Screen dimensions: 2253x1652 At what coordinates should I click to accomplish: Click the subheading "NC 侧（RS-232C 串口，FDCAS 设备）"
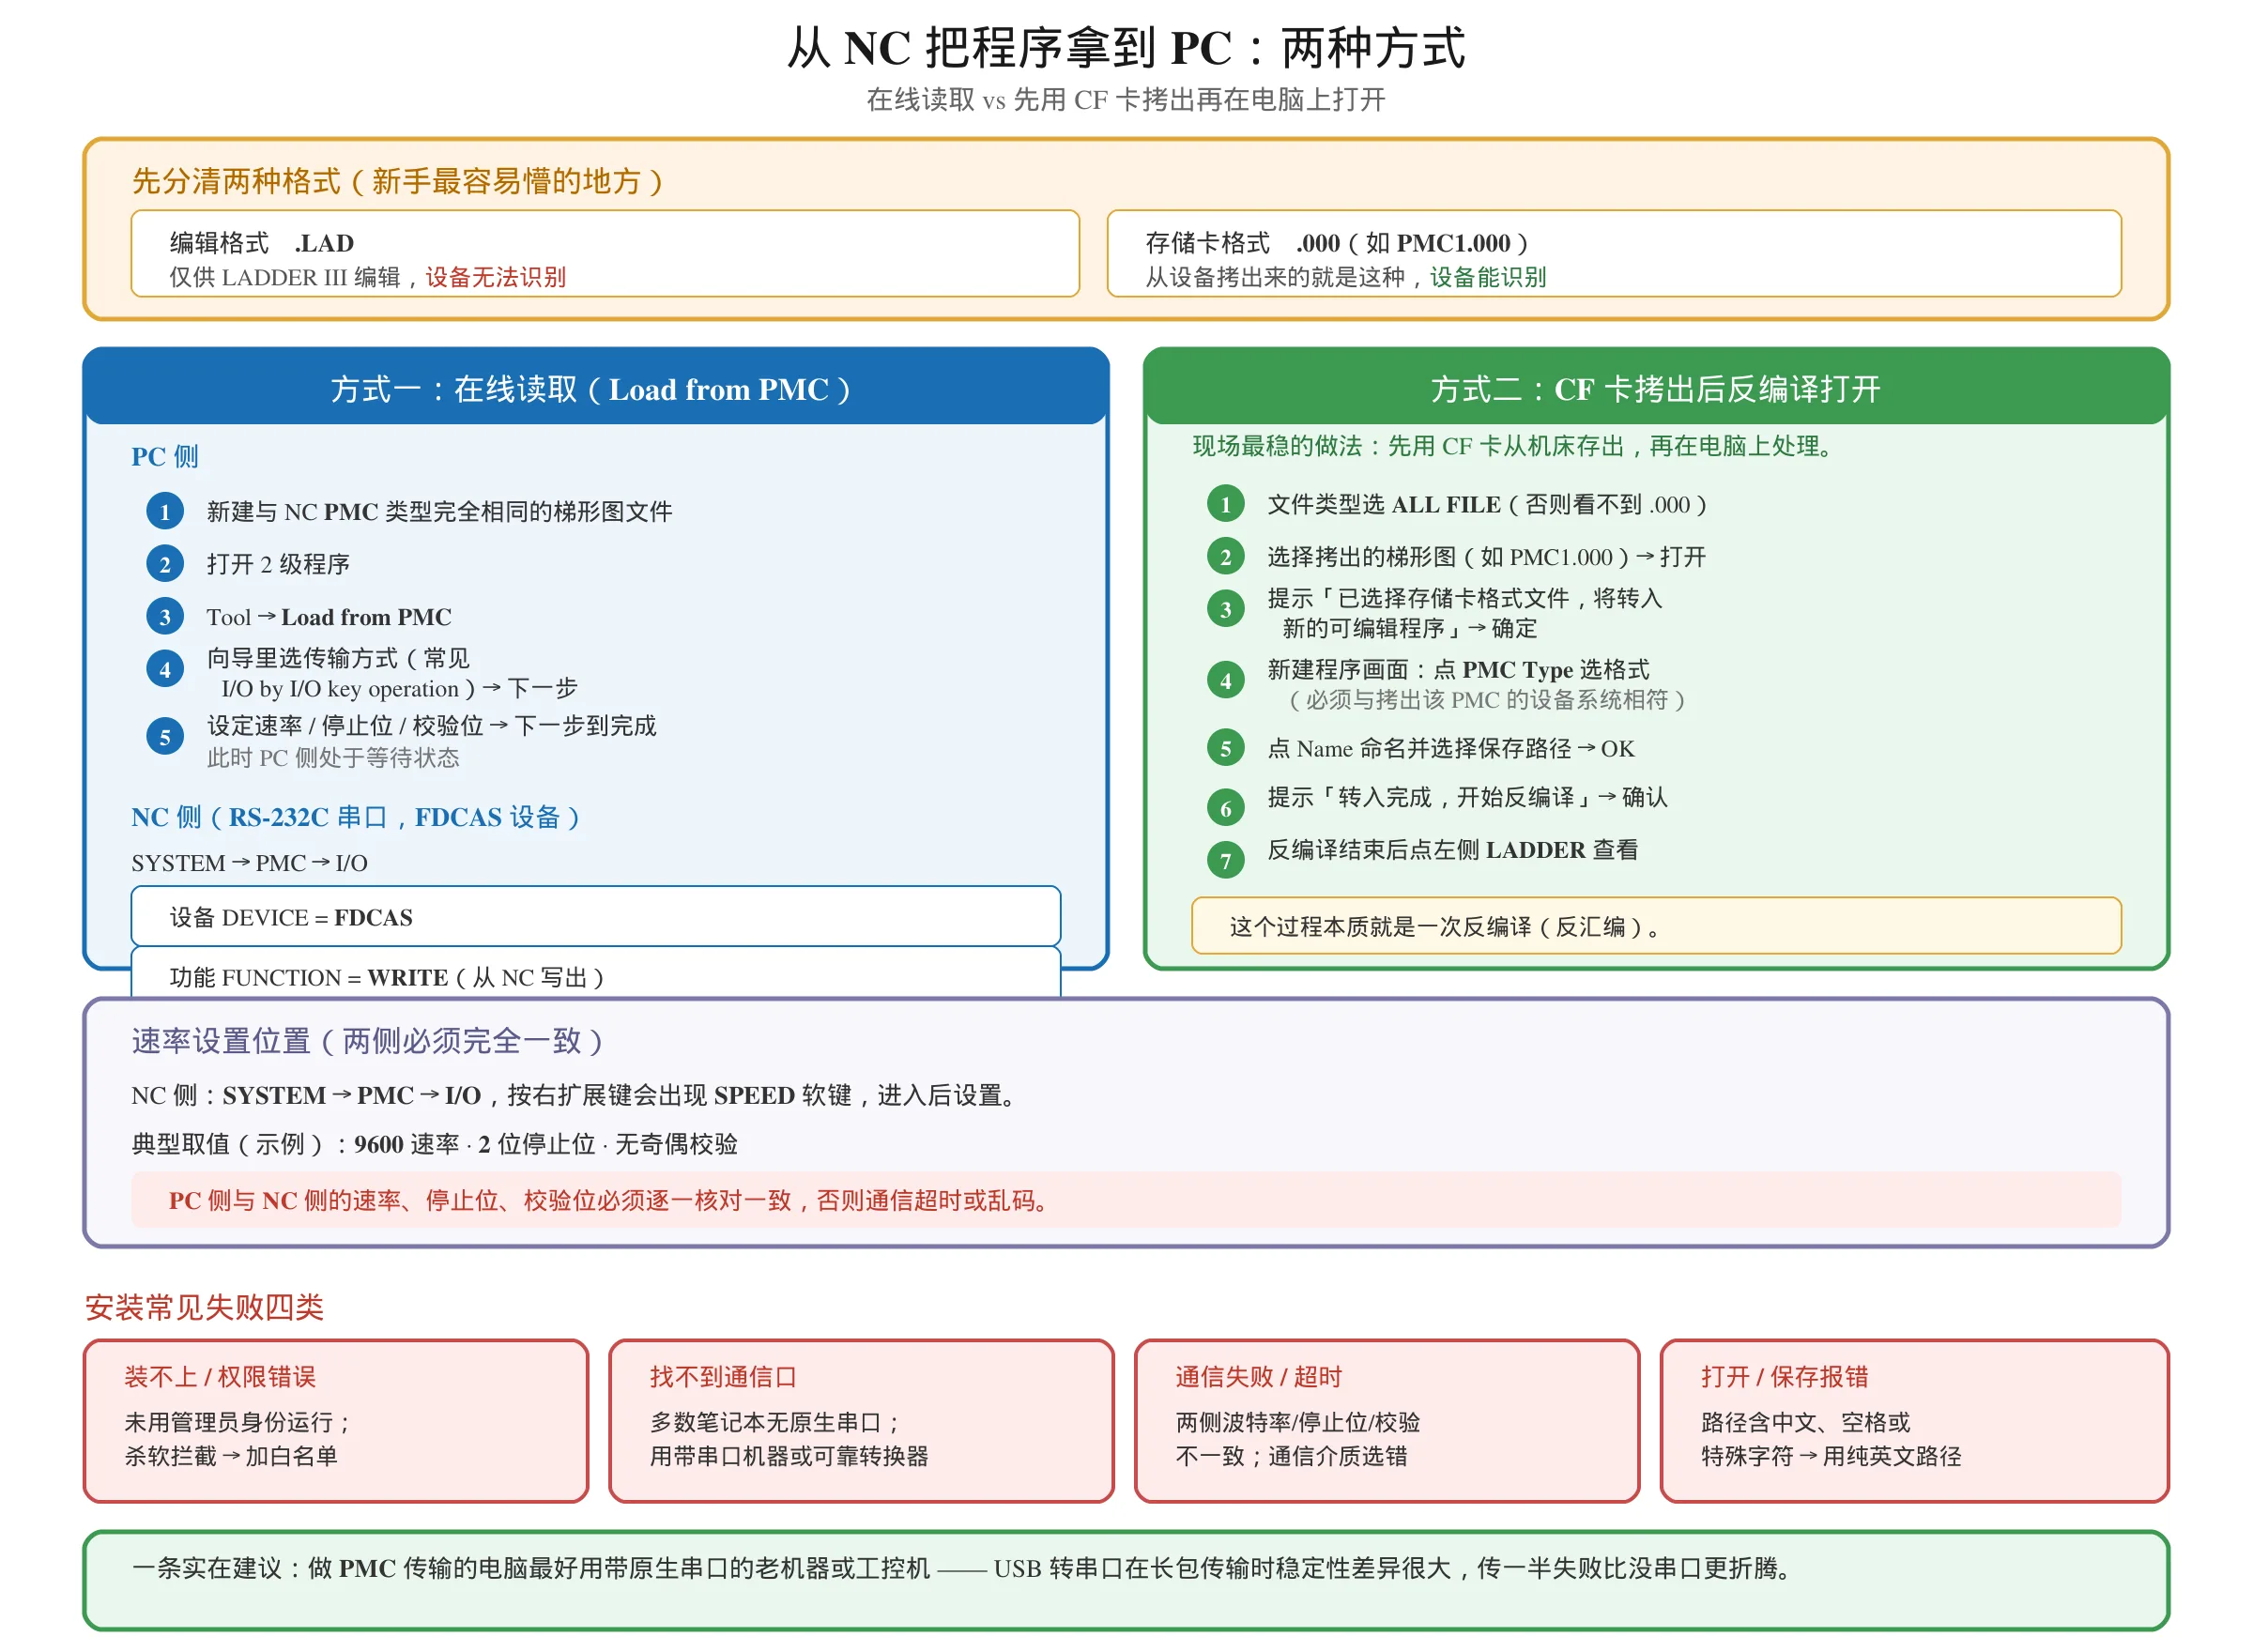(x=356, y=818)
